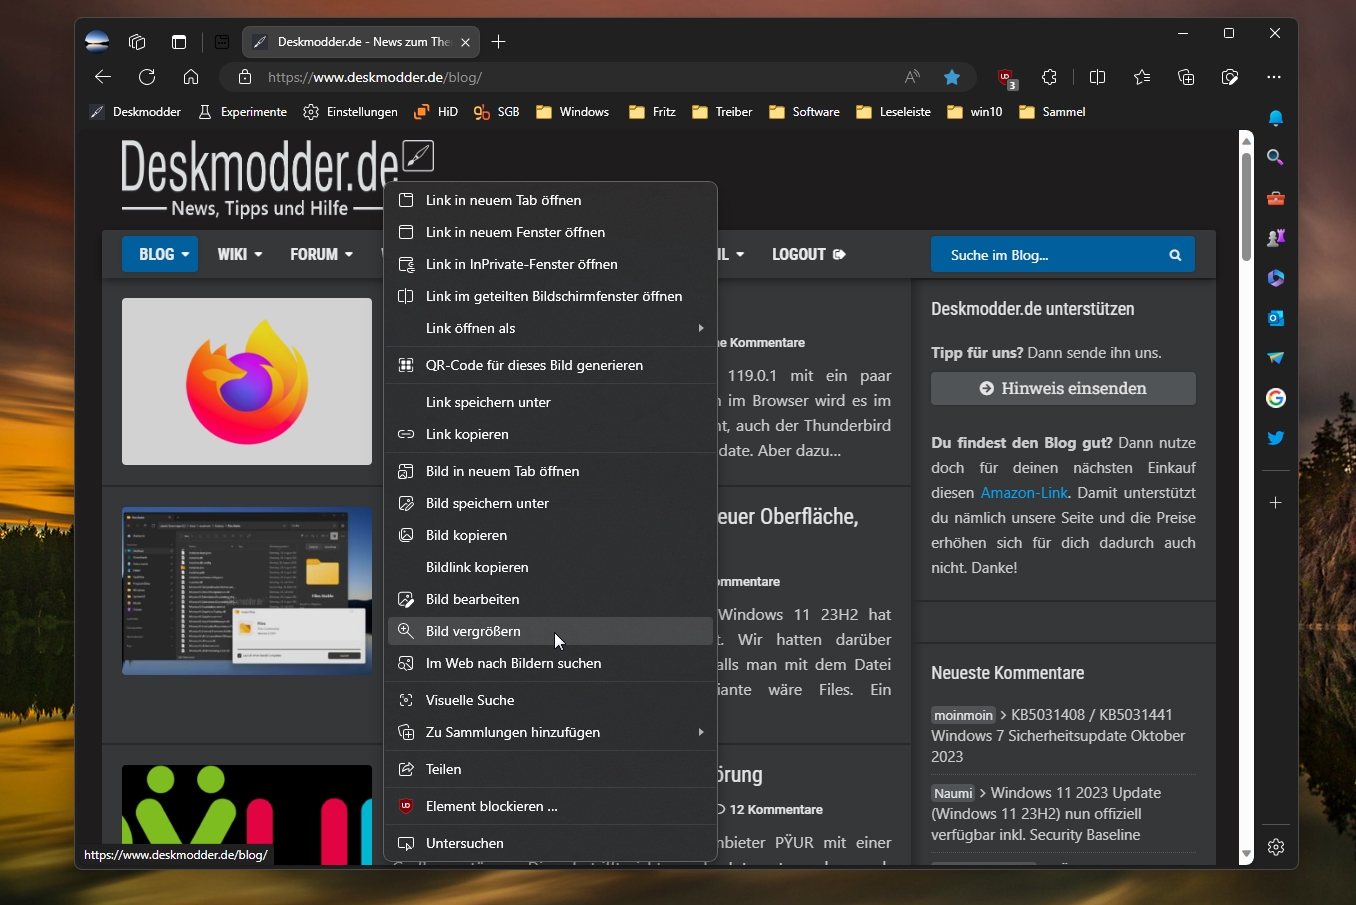1356x905 pixels.
Task: Choose 'Bild vergrößern' menu entry
Action: [x=551, y=631]
